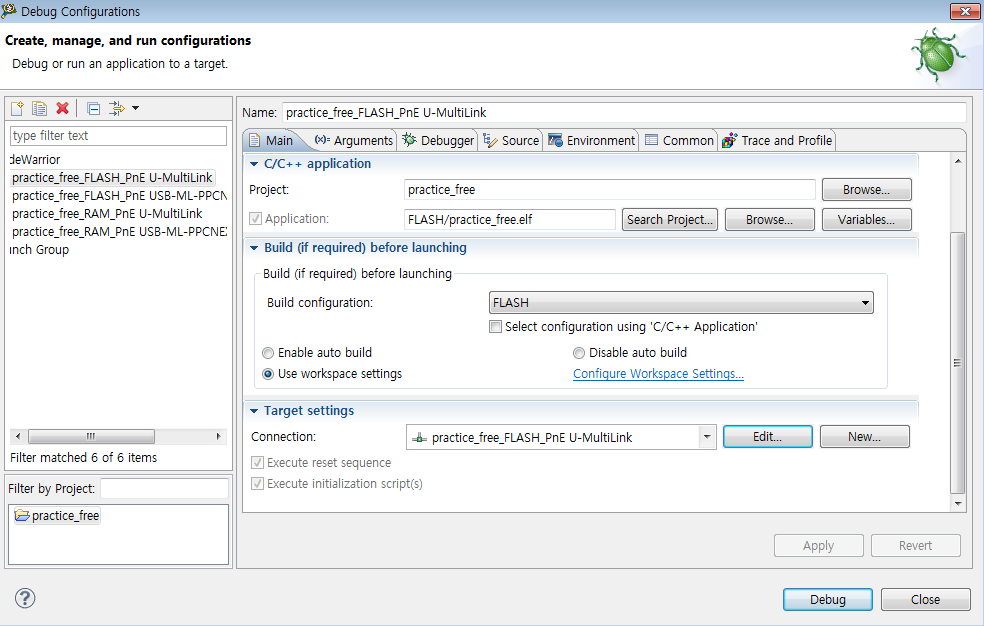Expand the Connection dropdown arrow
This screenshot has width=984, height=626.
(708, 437)
